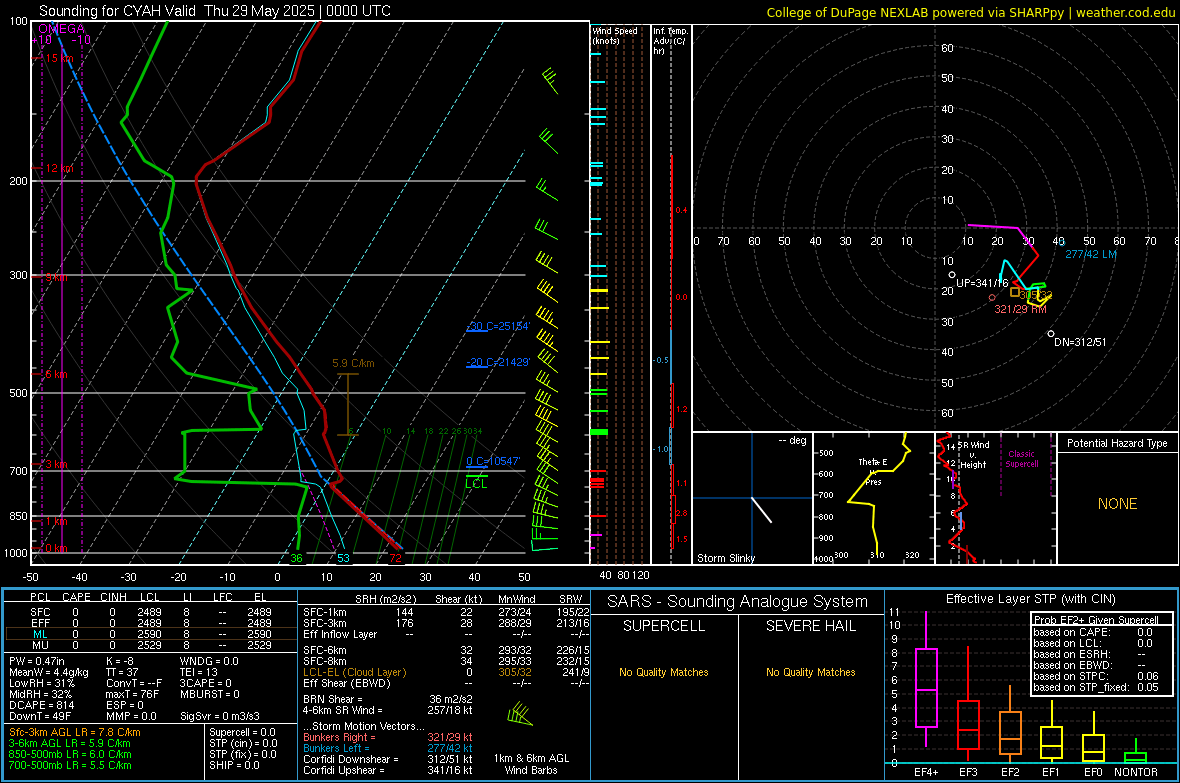Select the SFC parcel row
The width and height of the screenshot is (1180, 783).
[x=151, y=612]
